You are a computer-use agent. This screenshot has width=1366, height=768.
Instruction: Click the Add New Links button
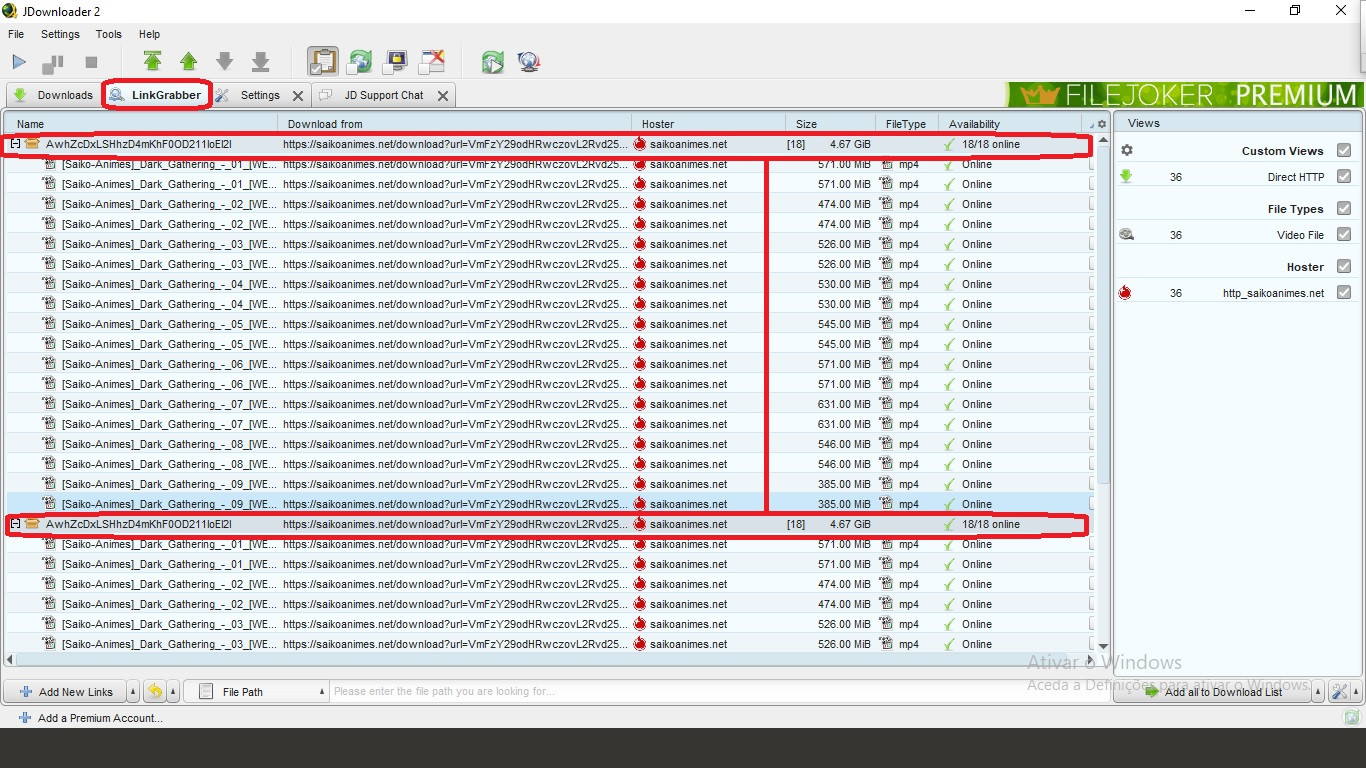[x=64, y=692]
